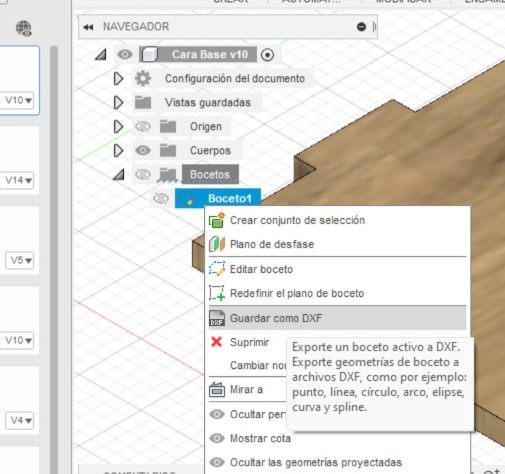Screen dimensions: 505x474
Task: Show the hidden Origen folder
Action: [x=143, y=126]
